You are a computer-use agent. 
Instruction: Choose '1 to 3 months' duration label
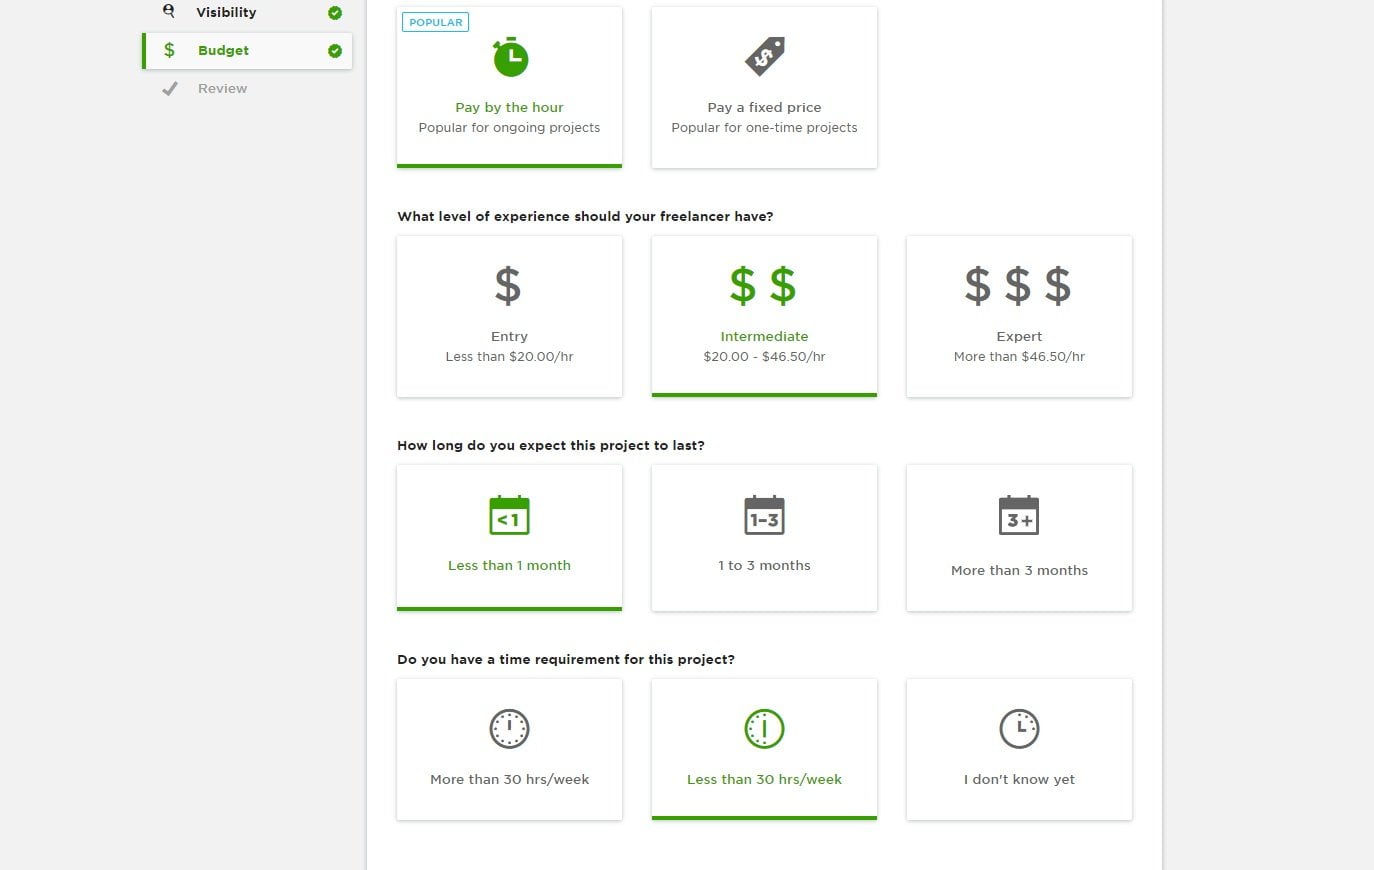point(764,566)
